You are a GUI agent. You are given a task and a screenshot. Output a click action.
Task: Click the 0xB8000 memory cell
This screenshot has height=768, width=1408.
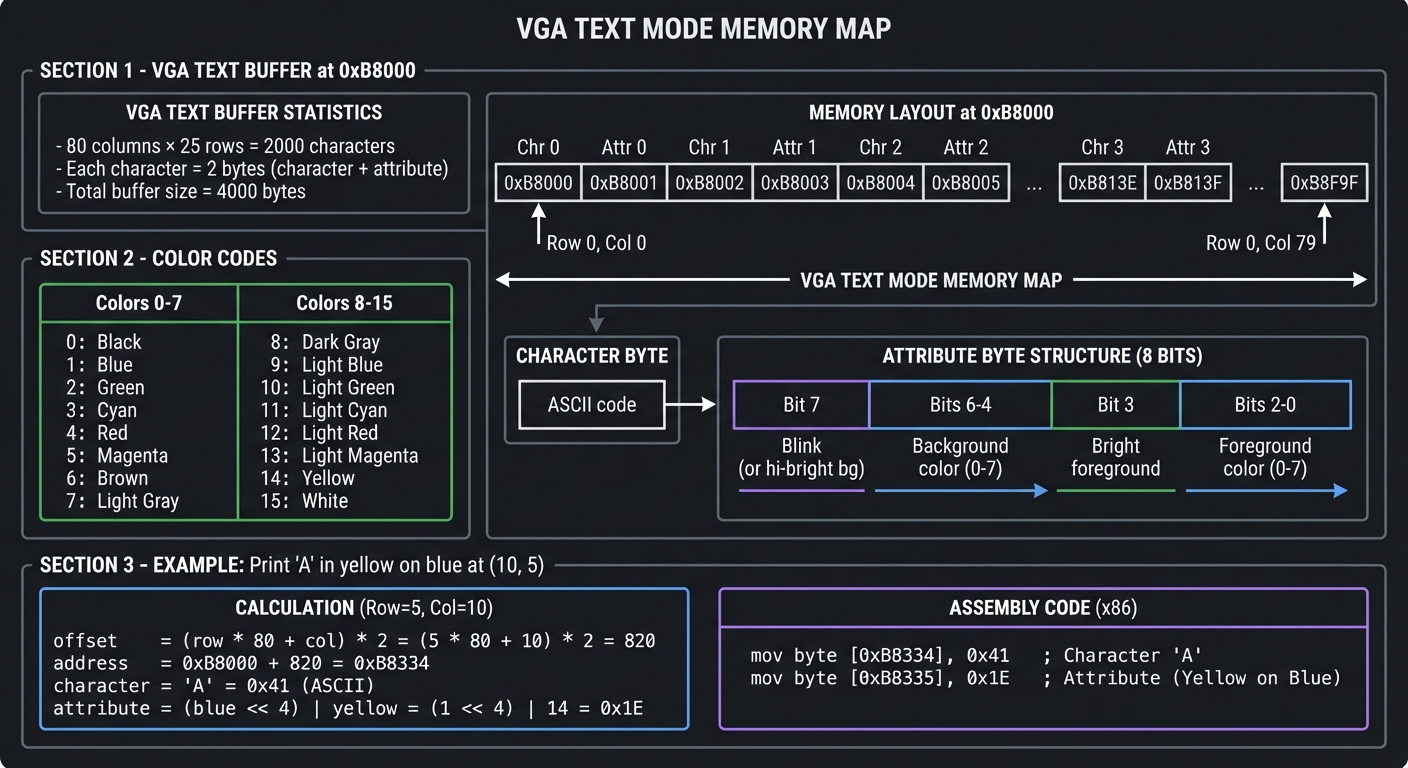click(x=537, y=182)
